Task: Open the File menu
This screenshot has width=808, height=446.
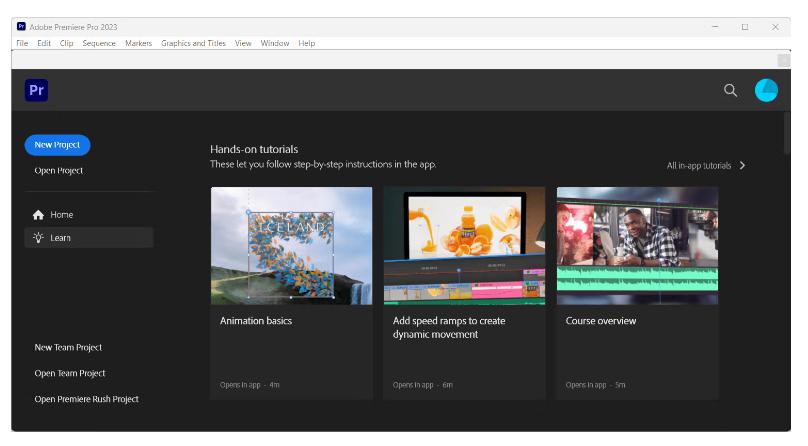Action: click(22, 43)
